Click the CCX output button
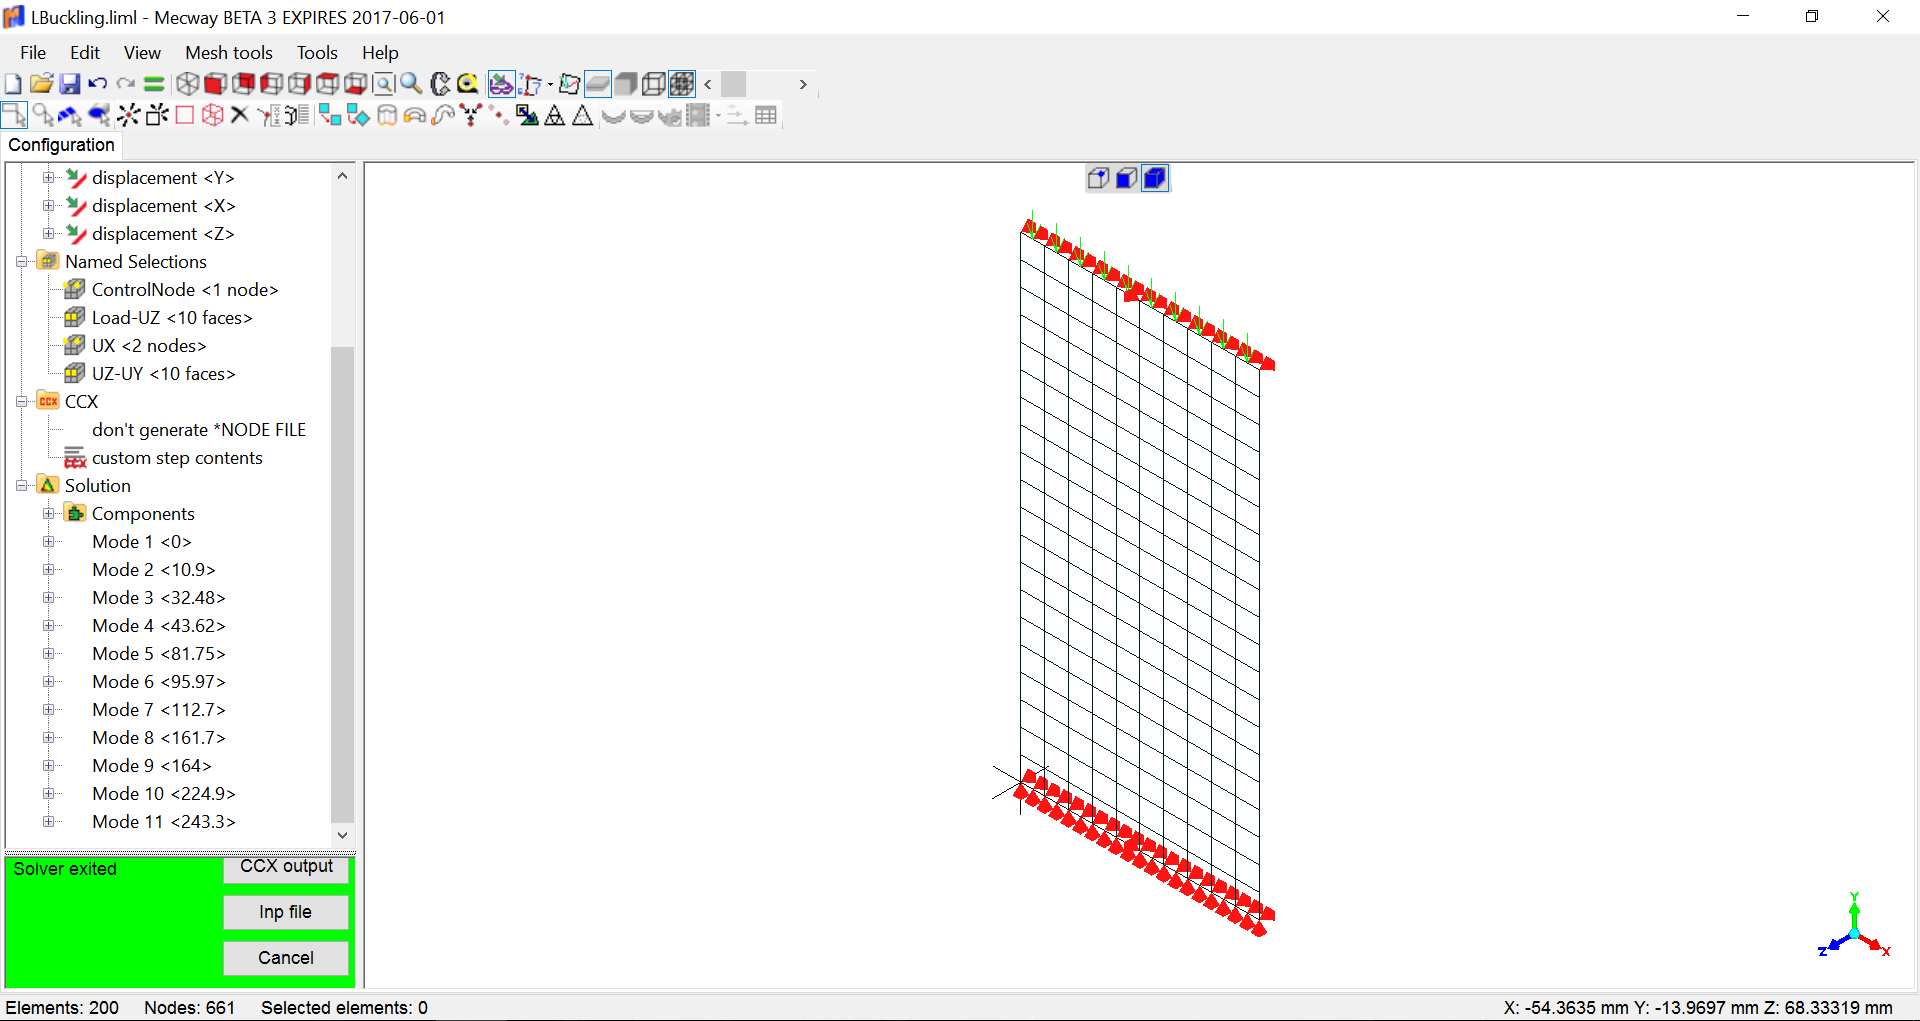The image size is (1920, 1021). (286, 867)
